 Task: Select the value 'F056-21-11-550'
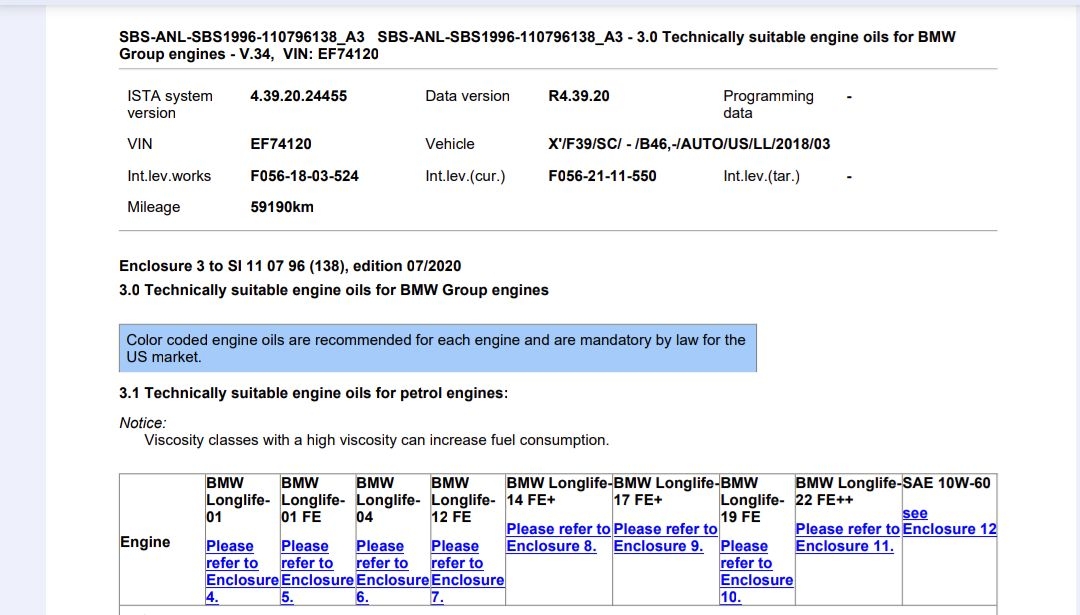coord(602,176)
